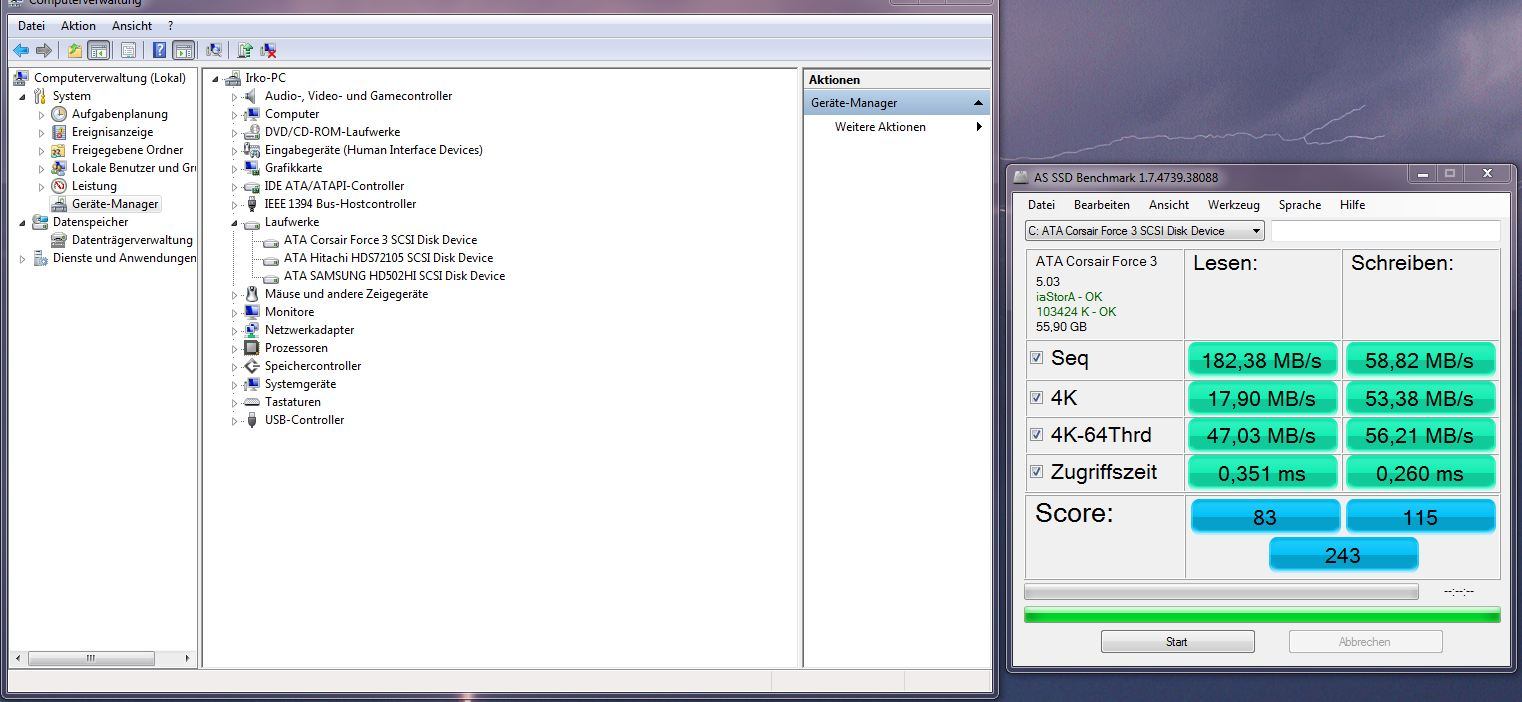Screen dimensions: 1522x702
Task: Expand the IDE ATA/ATAPI-Controller node
Action: (x=235, y=187)
